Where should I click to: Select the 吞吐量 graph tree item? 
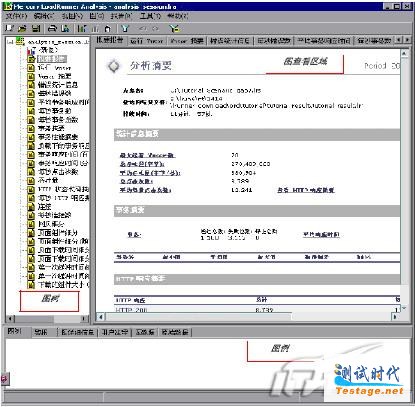click(48, 180)
